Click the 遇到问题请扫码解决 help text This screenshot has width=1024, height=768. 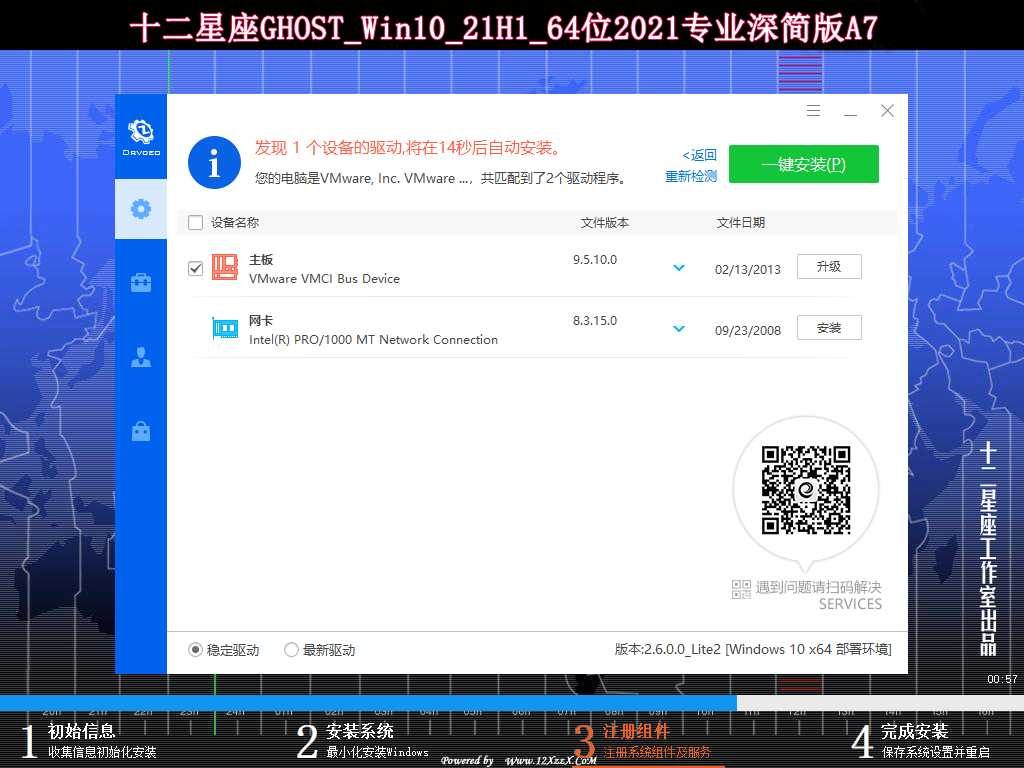point(818,587)
